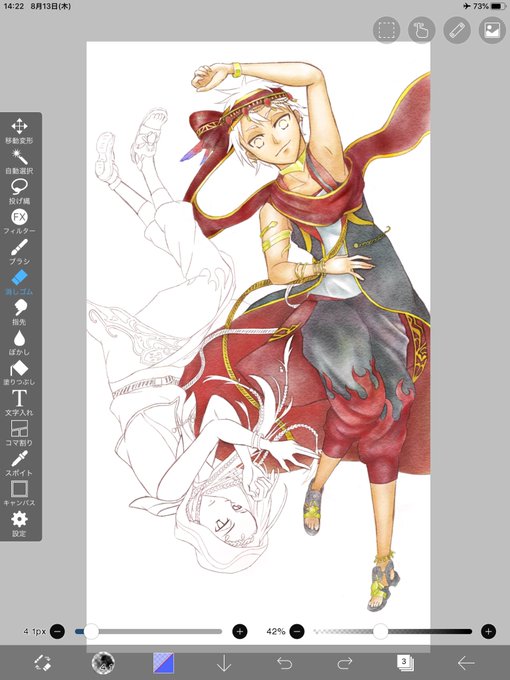Open the stabilizer hand-touch button

422,30
